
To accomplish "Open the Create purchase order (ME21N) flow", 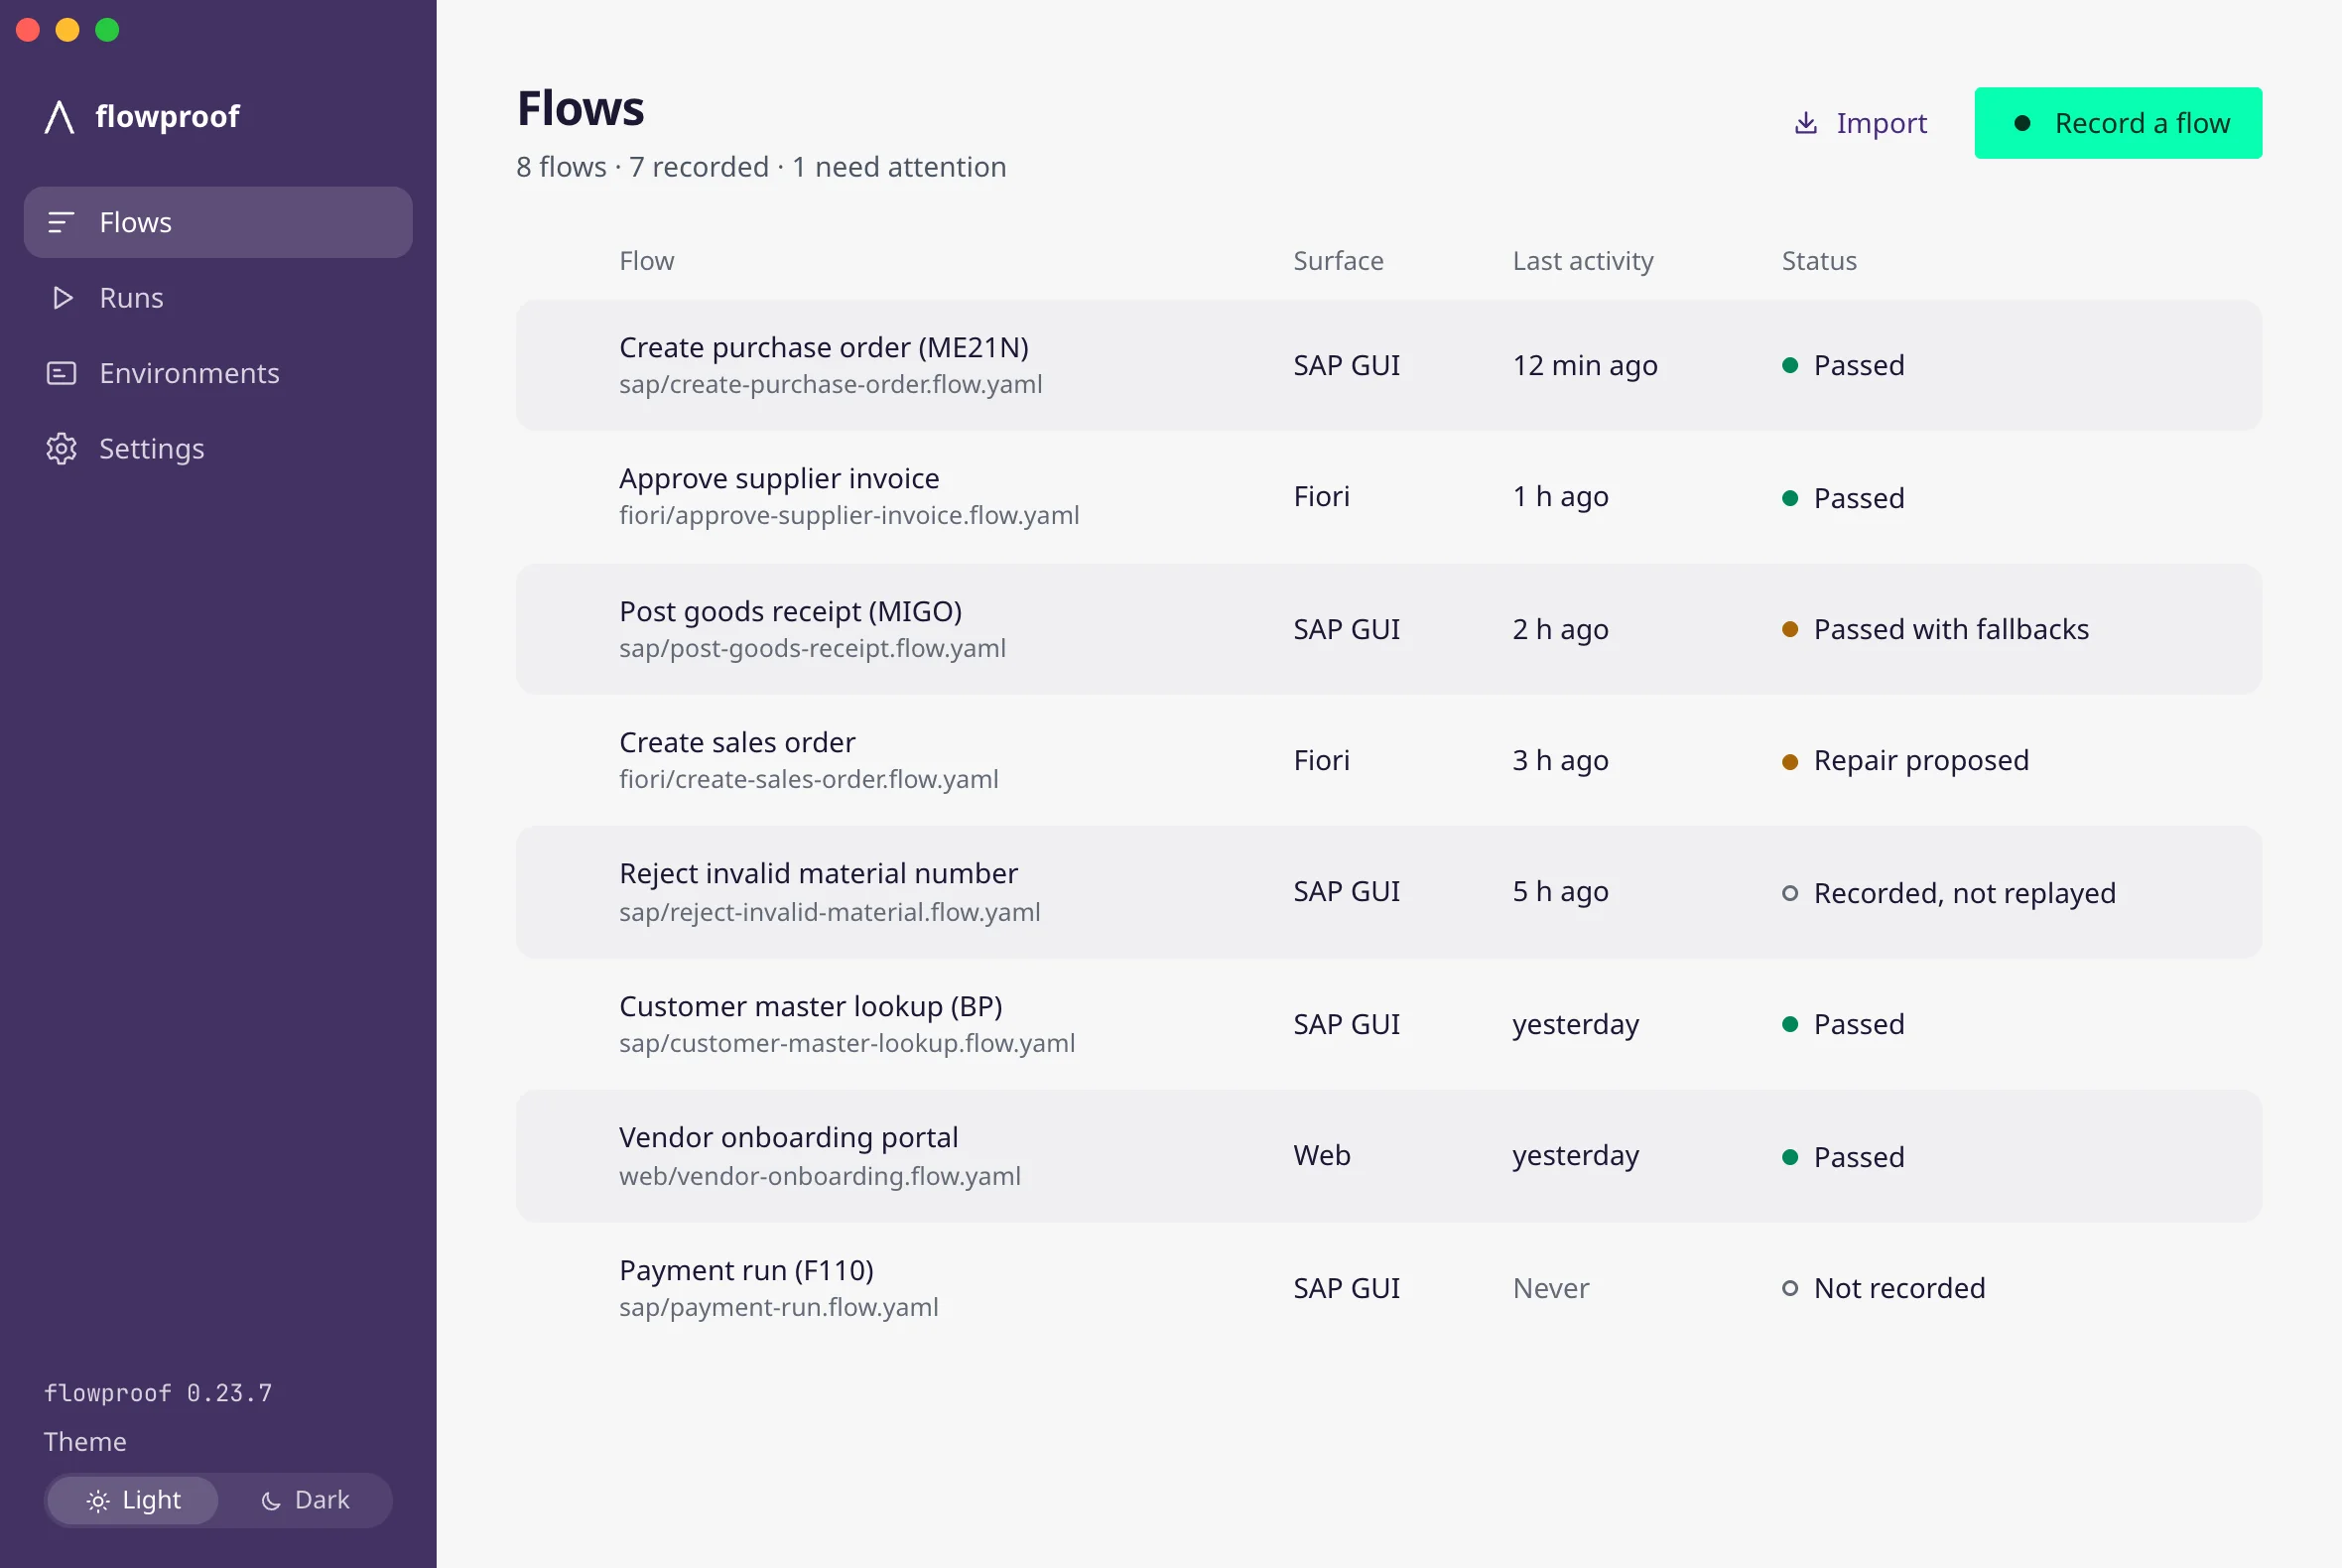I will click(1389, 366).
